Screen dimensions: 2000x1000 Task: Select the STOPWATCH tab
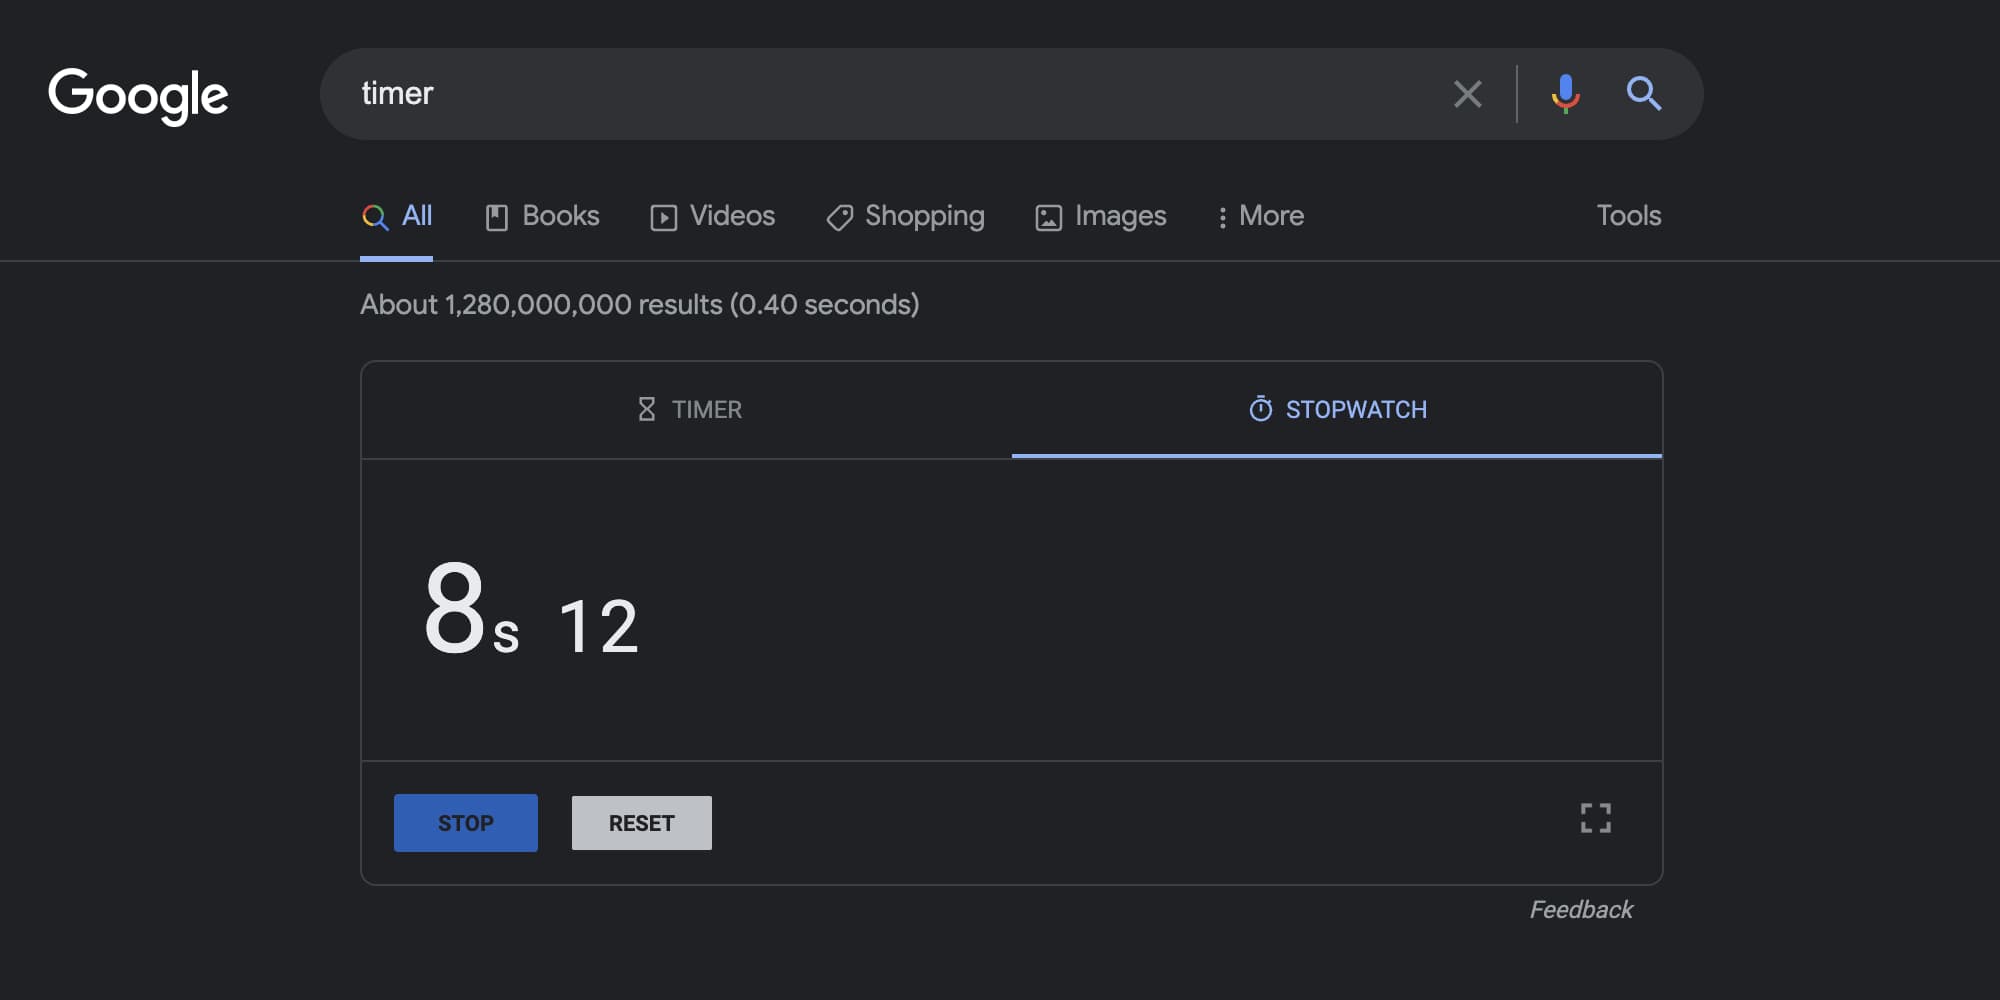point(1336,410)
